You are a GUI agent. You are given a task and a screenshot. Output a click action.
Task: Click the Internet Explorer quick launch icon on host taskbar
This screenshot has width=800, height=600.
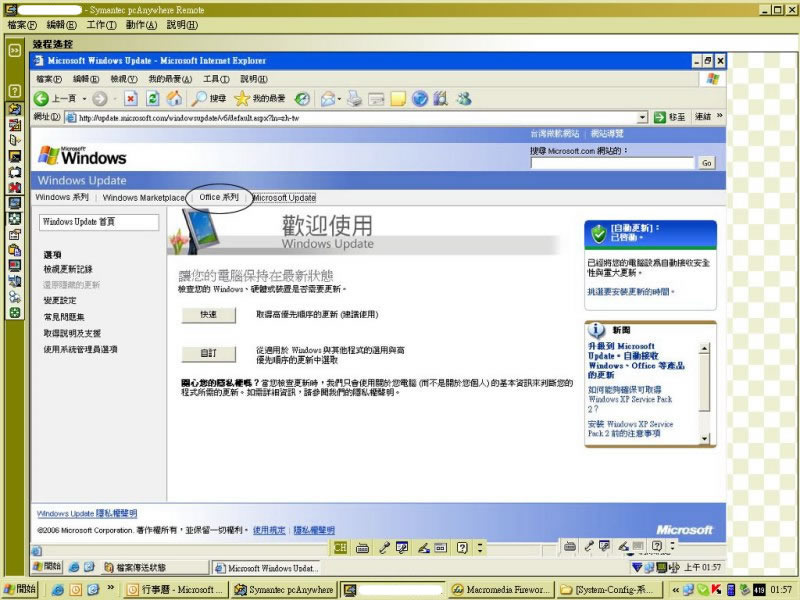[58, 590]
